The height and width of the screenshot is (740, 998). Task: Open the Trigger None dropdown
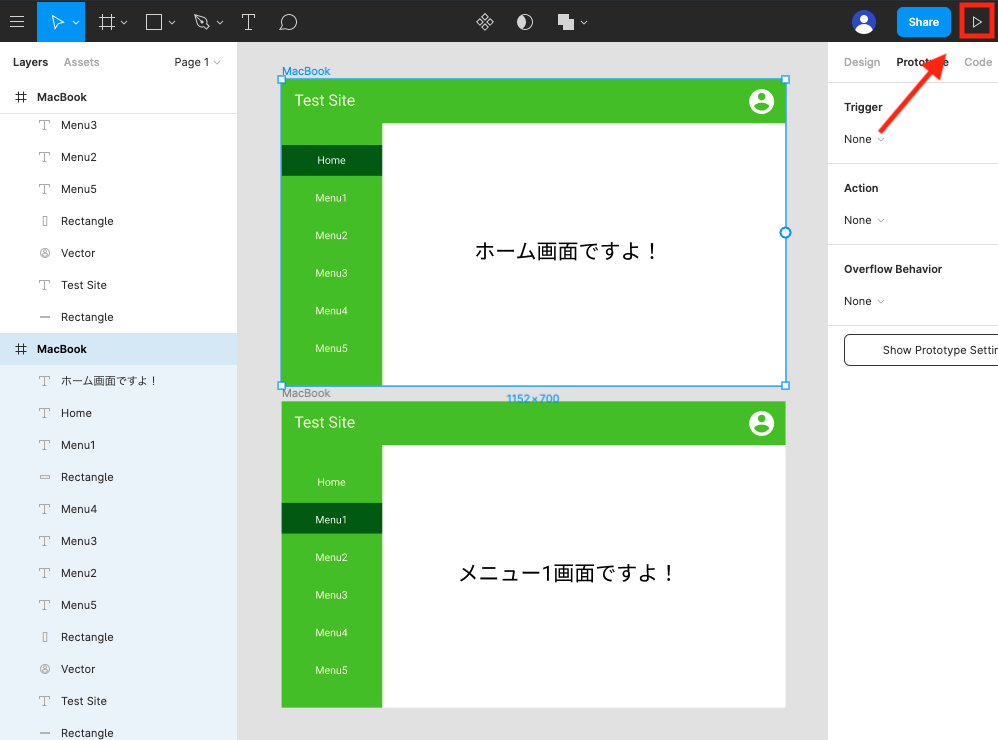pos(864,139)
